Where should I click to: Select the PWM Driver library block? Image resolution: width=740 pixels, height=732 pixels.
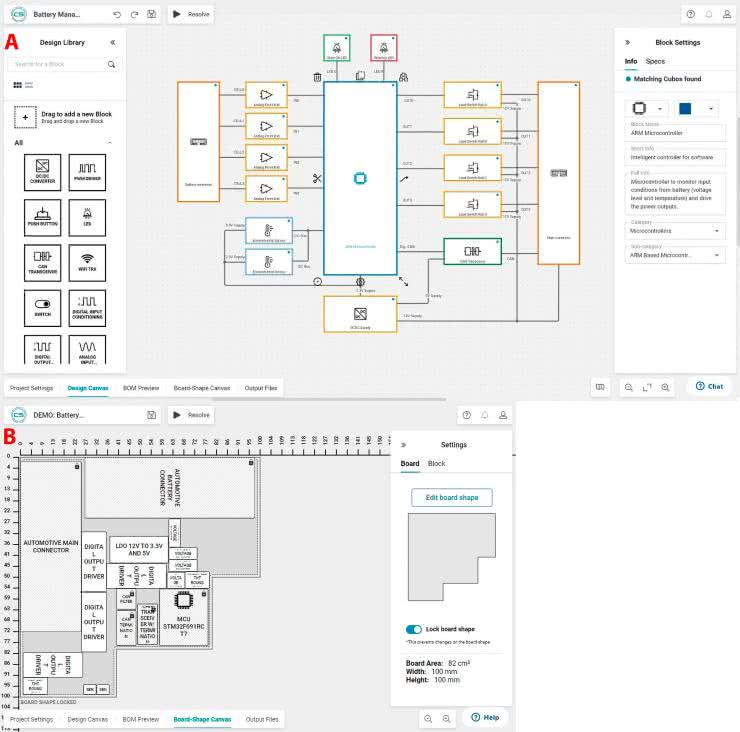87,171
